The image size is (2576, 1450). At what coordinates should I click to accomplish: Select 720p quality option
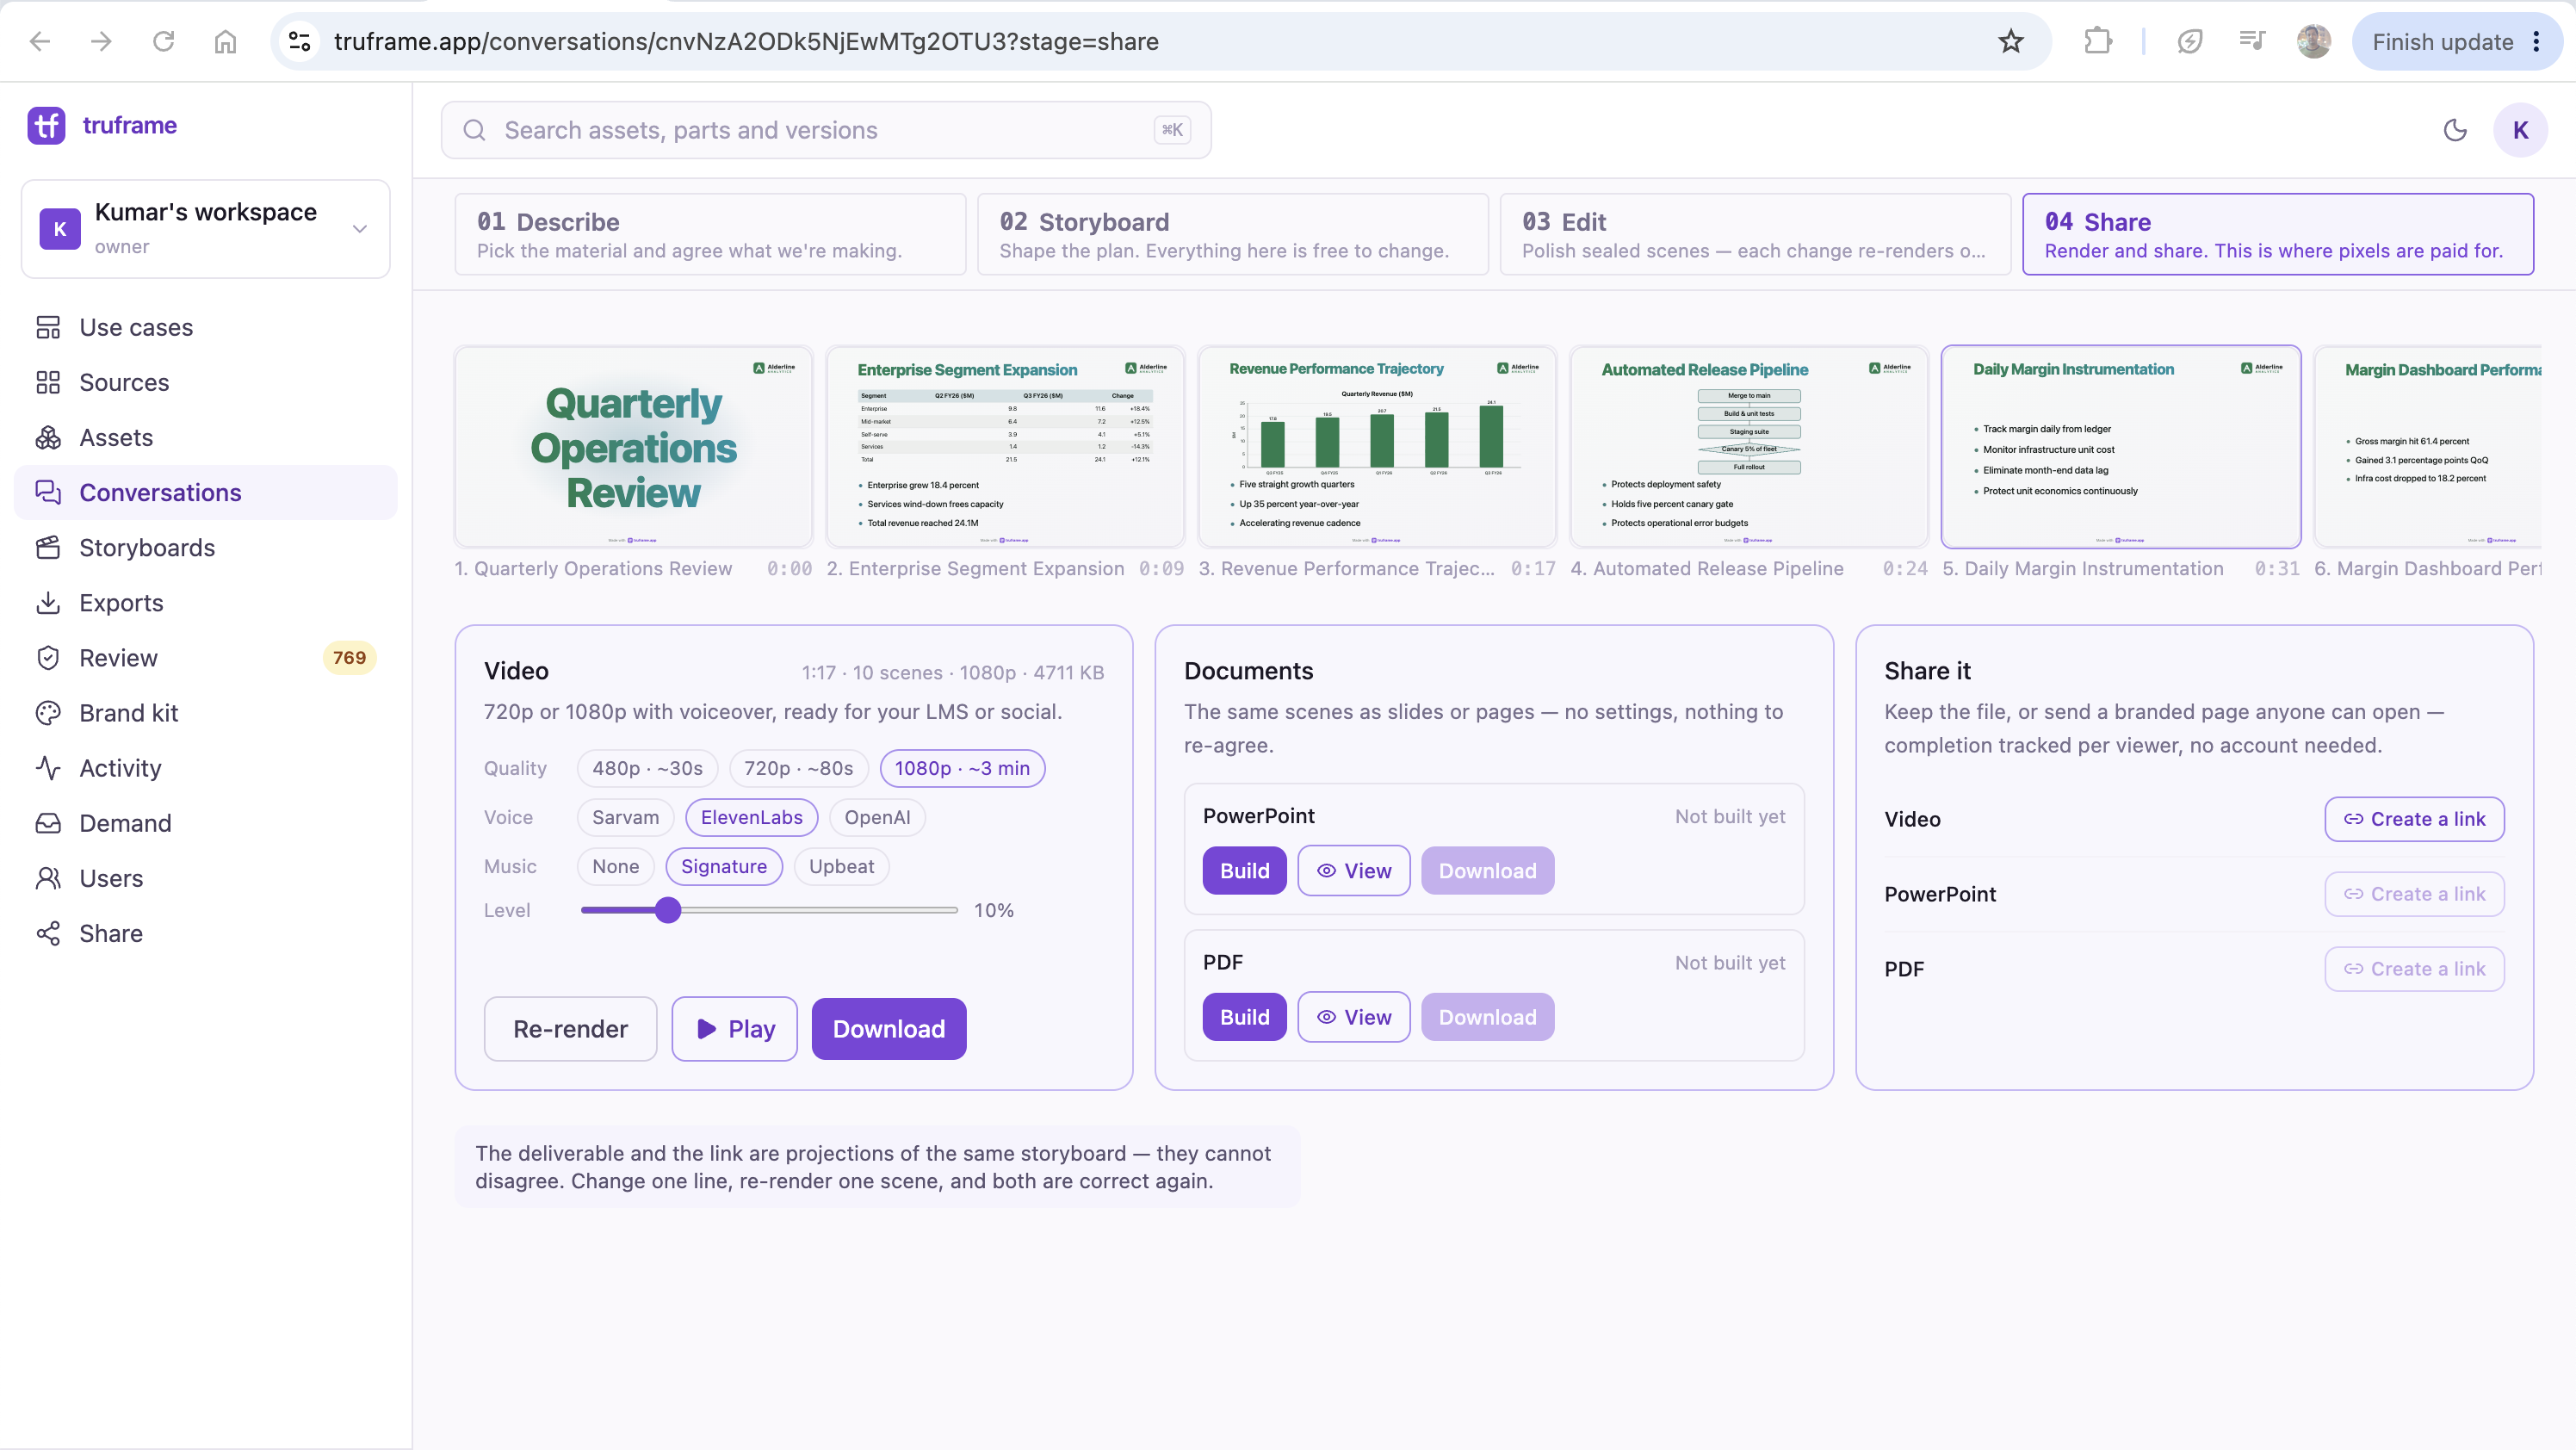pos(799,768)
